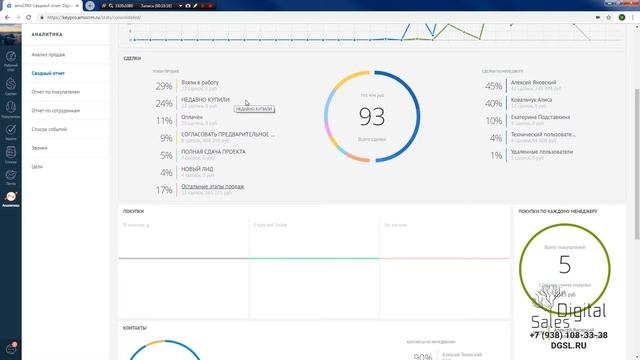Image resolution: width=640 pixels, height=360 pixels.
Task: Open Отчет по покупателям
Action: [56, 92]
